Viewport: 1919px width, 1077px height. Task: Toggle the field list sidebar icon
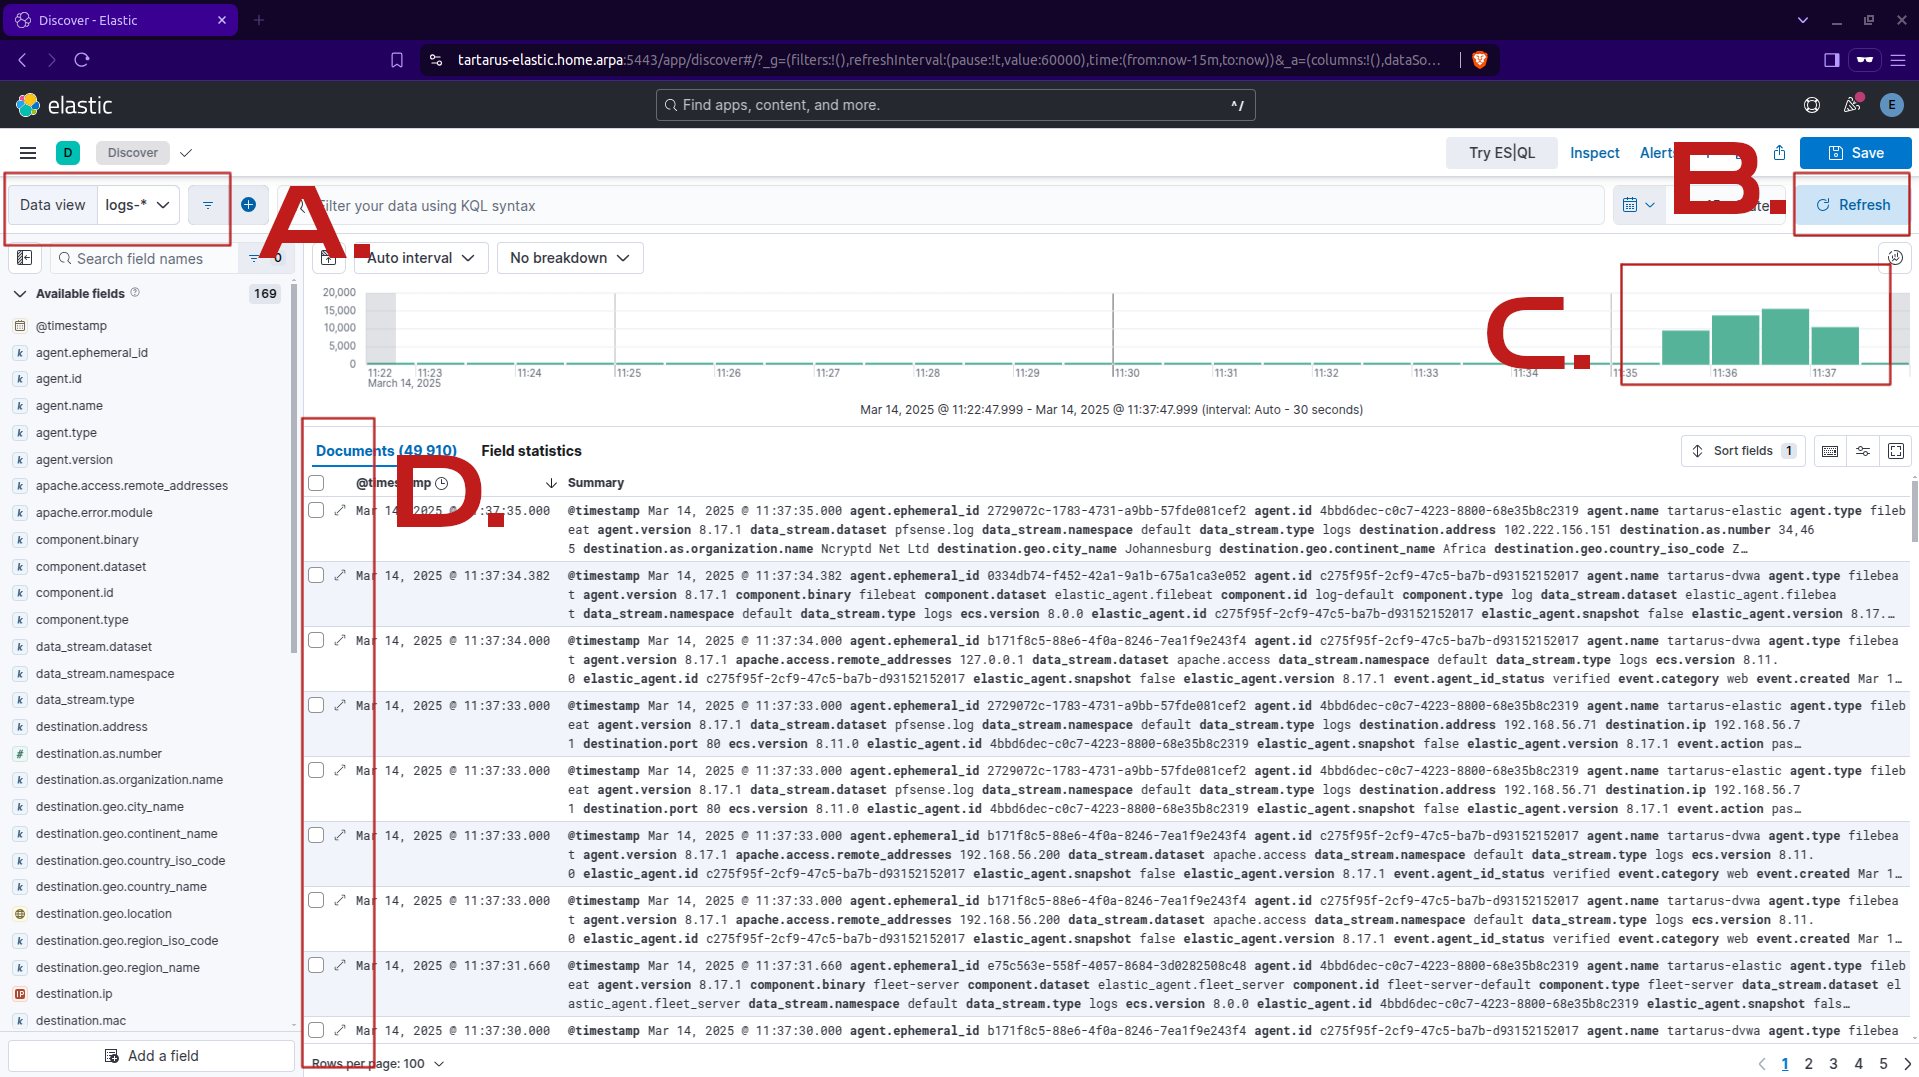pos(25,258)
